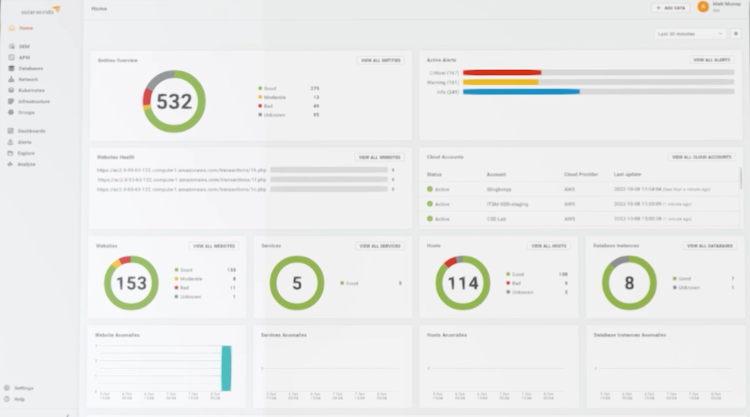Click VIEW ALL HOSTS button
The image size is (750, 417).
[549, 246]
